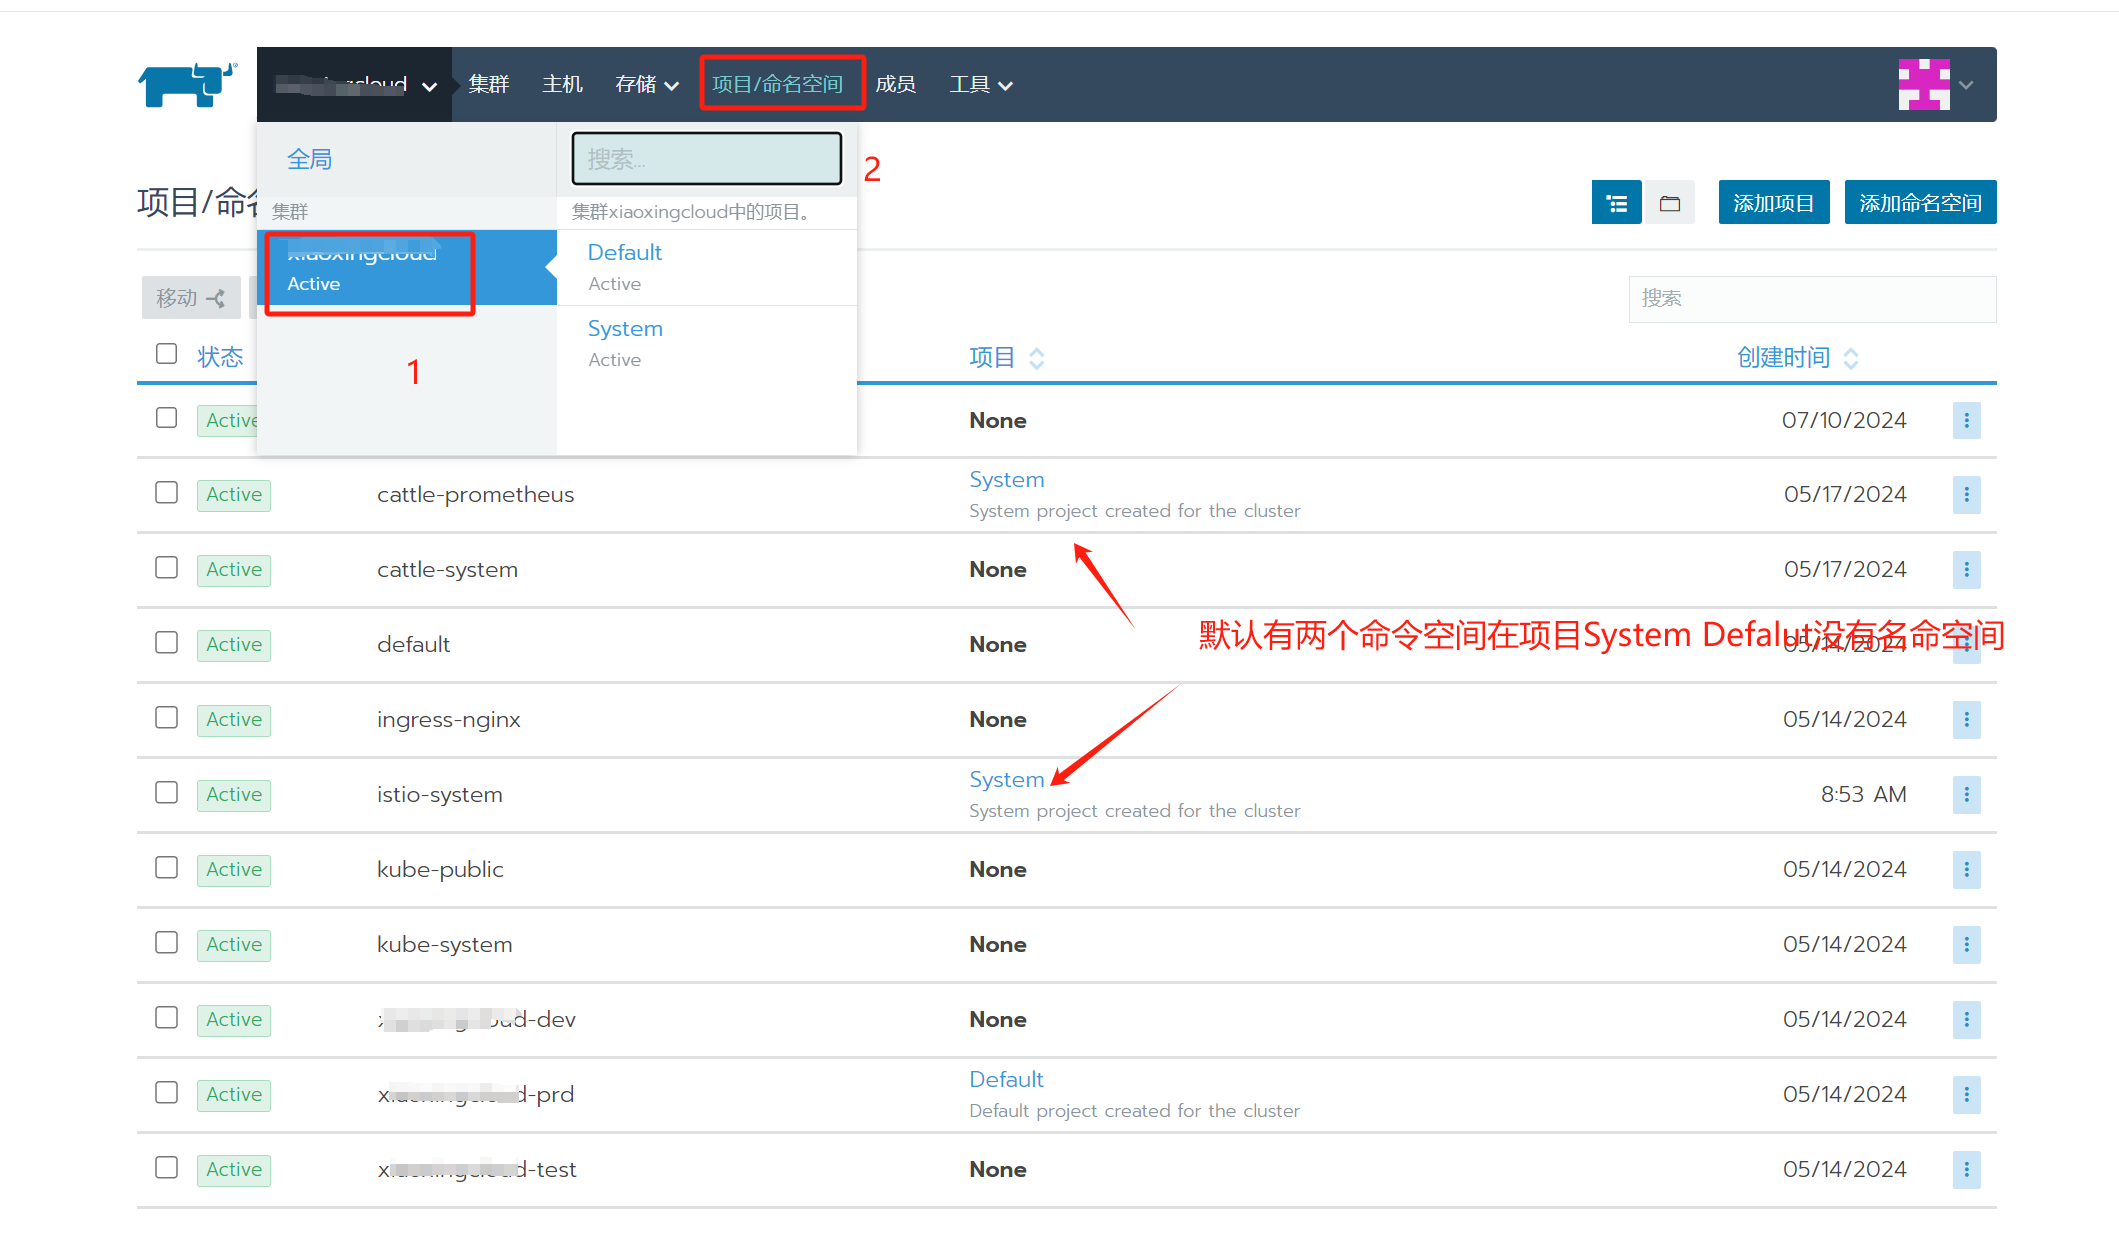
Task: Check the default namespace row checkbox
Action: (167, 643)
